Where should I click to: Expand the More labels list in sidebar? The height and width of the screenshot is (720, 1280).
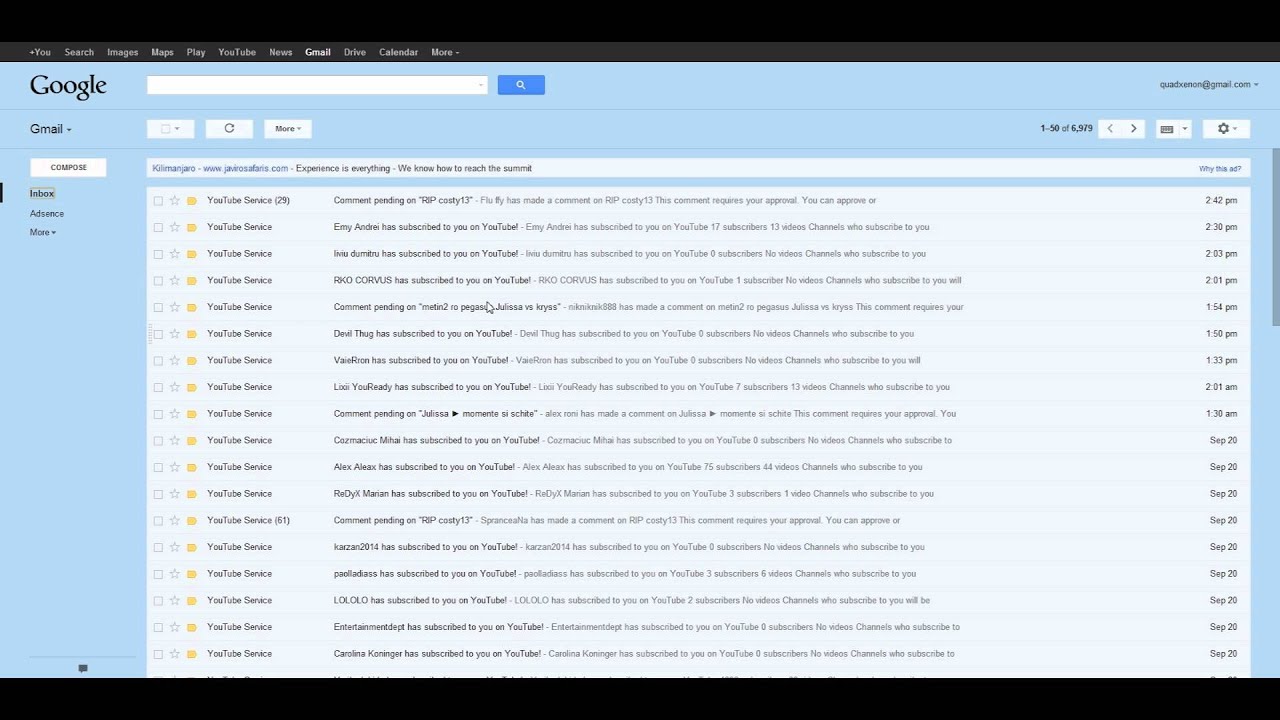(x=43, y=232)
